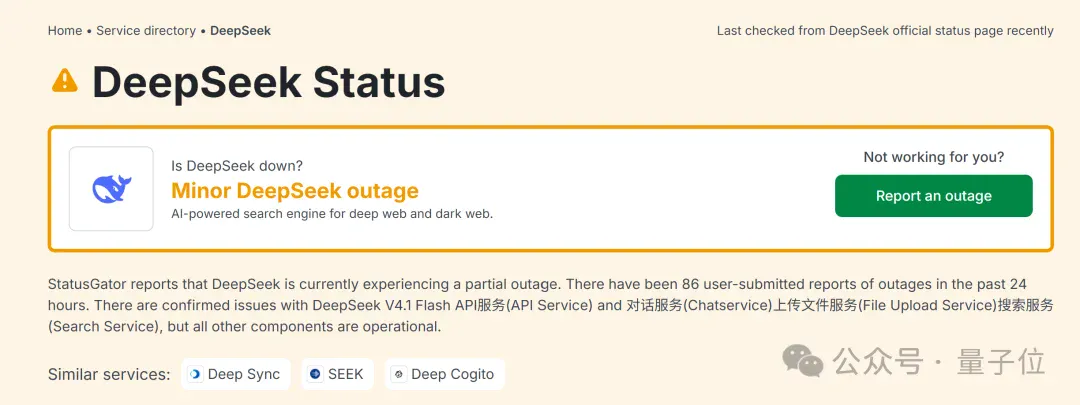Open the Deep Cogito similar service label
The image size is (1080, 405).
453,375
